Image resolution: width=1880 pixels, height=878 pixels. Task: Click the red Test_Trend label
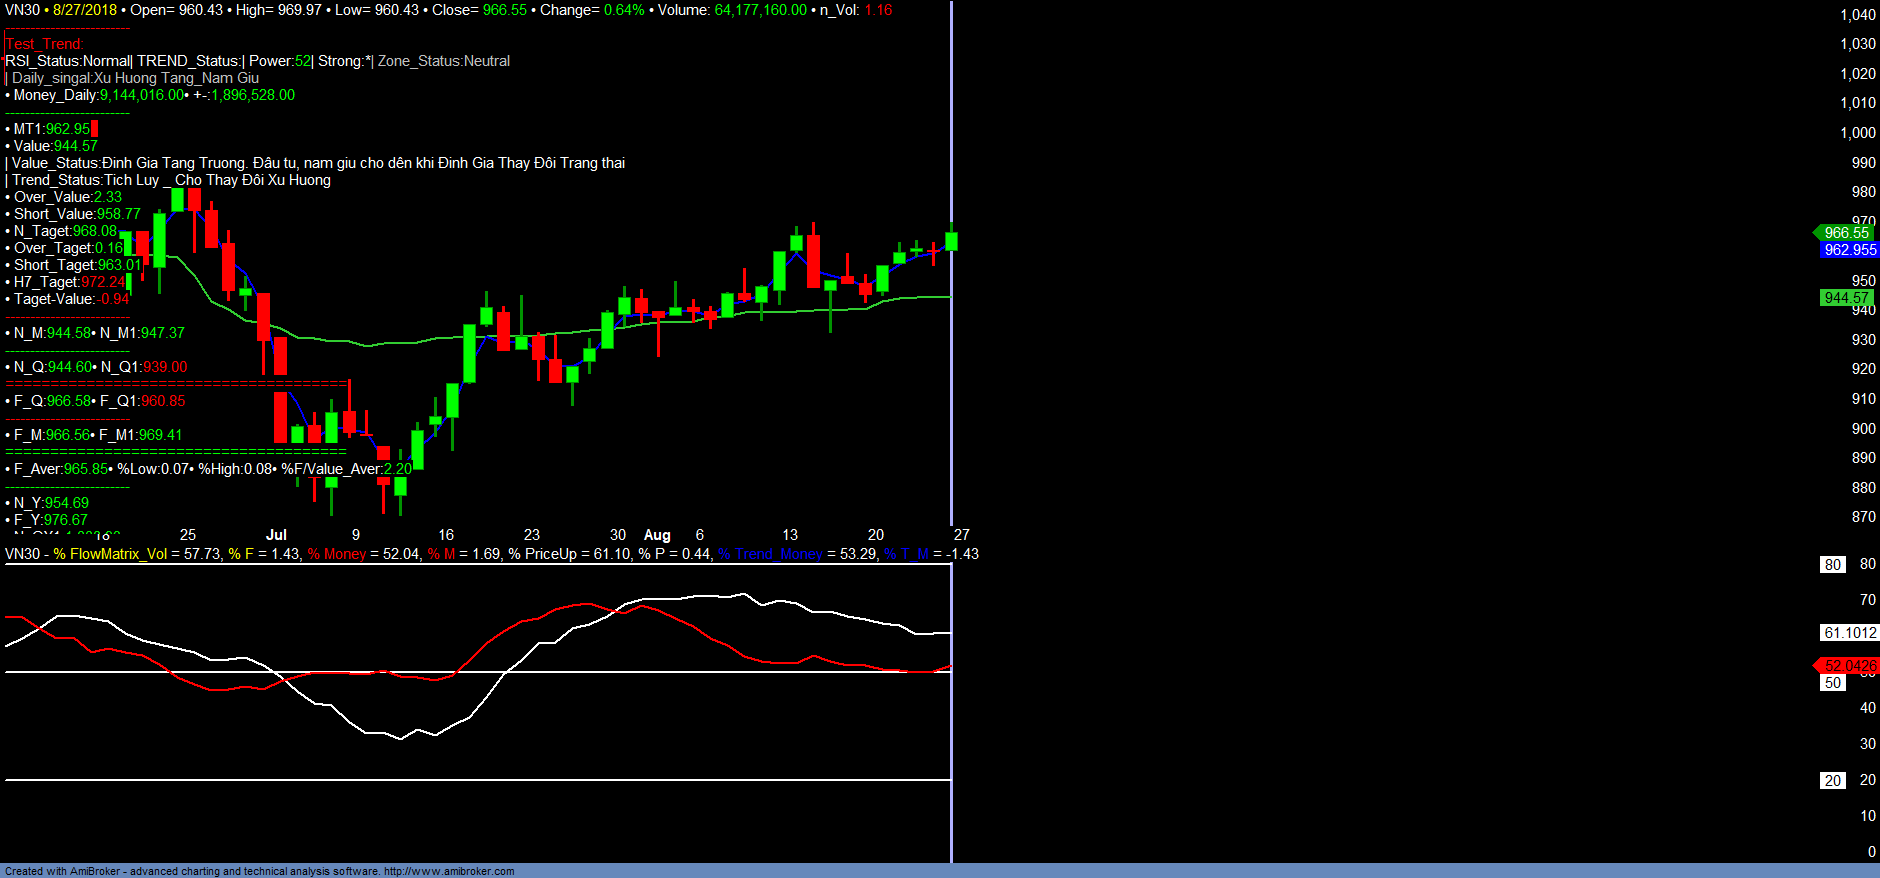[x=45, y=44]
